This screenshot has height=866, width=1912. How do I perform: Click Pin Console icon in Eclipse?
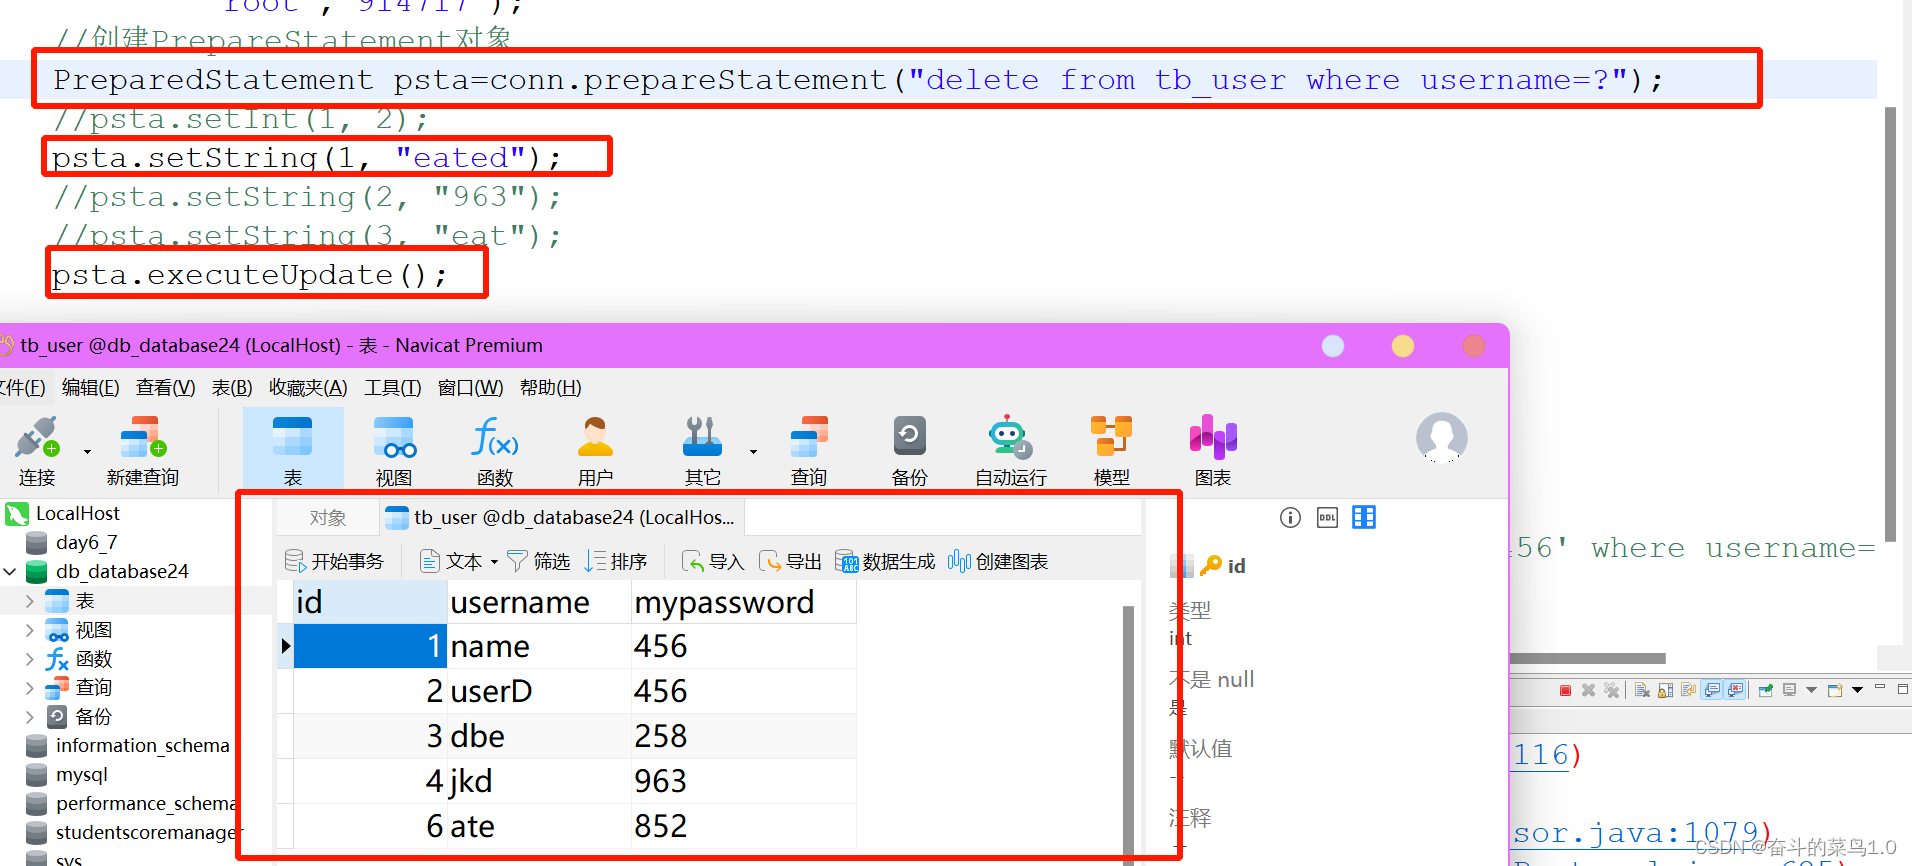[1766, 690]
